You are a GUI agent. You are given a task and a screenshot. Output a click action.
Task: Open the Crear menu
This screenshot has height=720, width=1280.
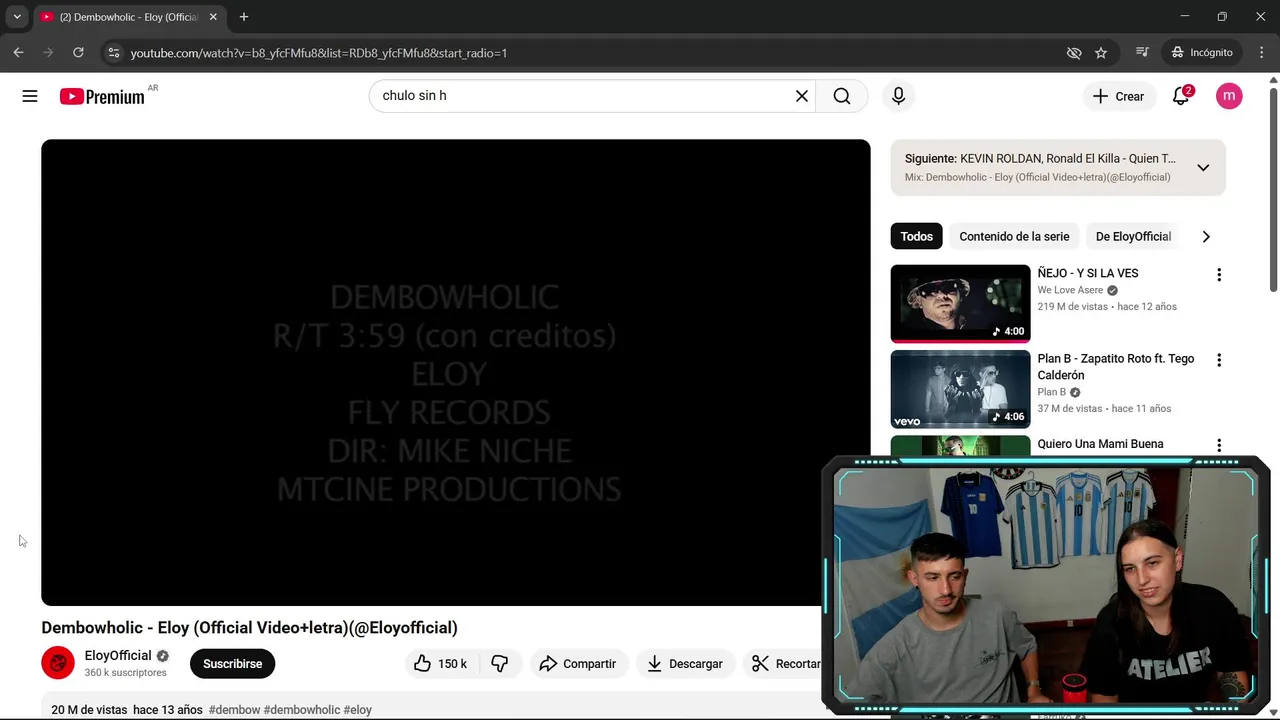[1119, 96]
